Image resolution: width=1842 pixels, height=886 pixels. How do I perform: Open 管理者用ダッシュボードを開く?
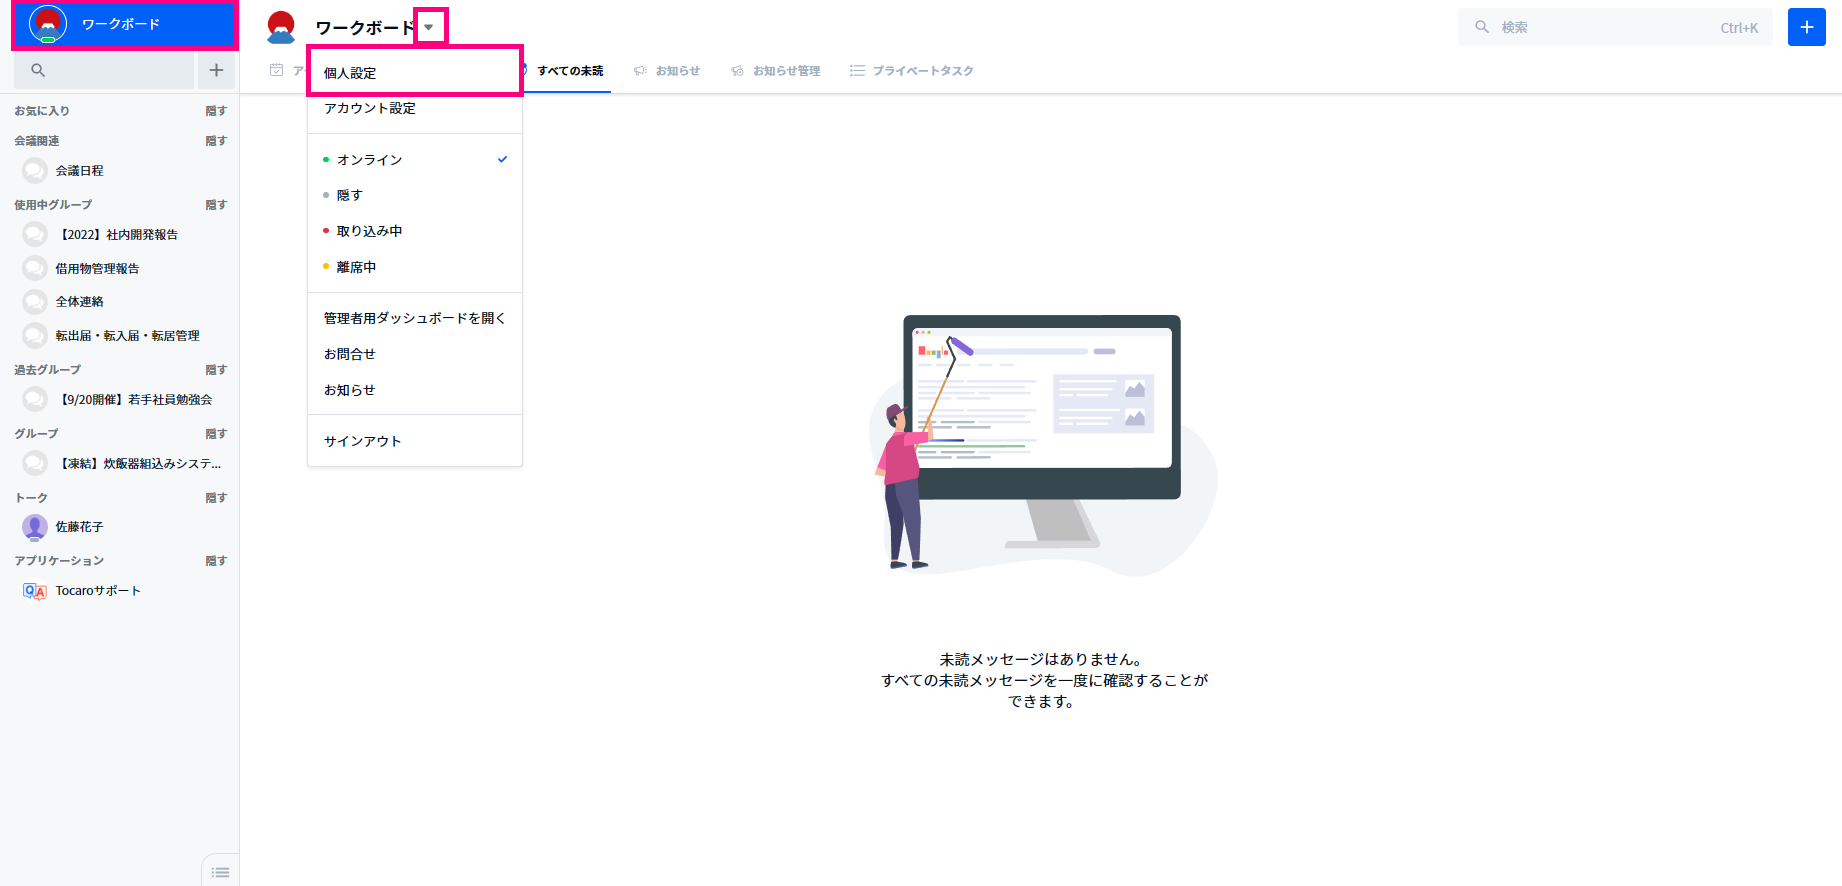pyautogui.click(x=414, y=318)
